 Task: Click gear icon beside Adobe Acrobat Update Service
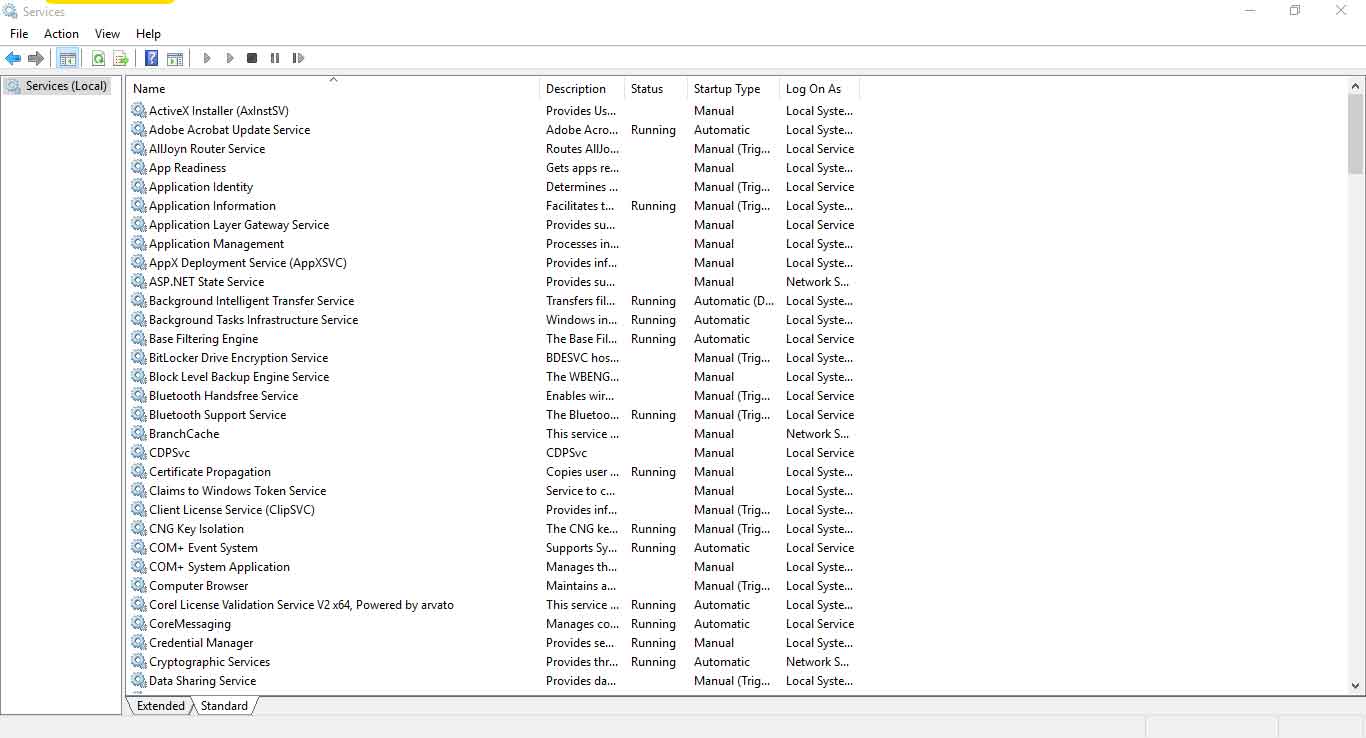coord(138,130)
